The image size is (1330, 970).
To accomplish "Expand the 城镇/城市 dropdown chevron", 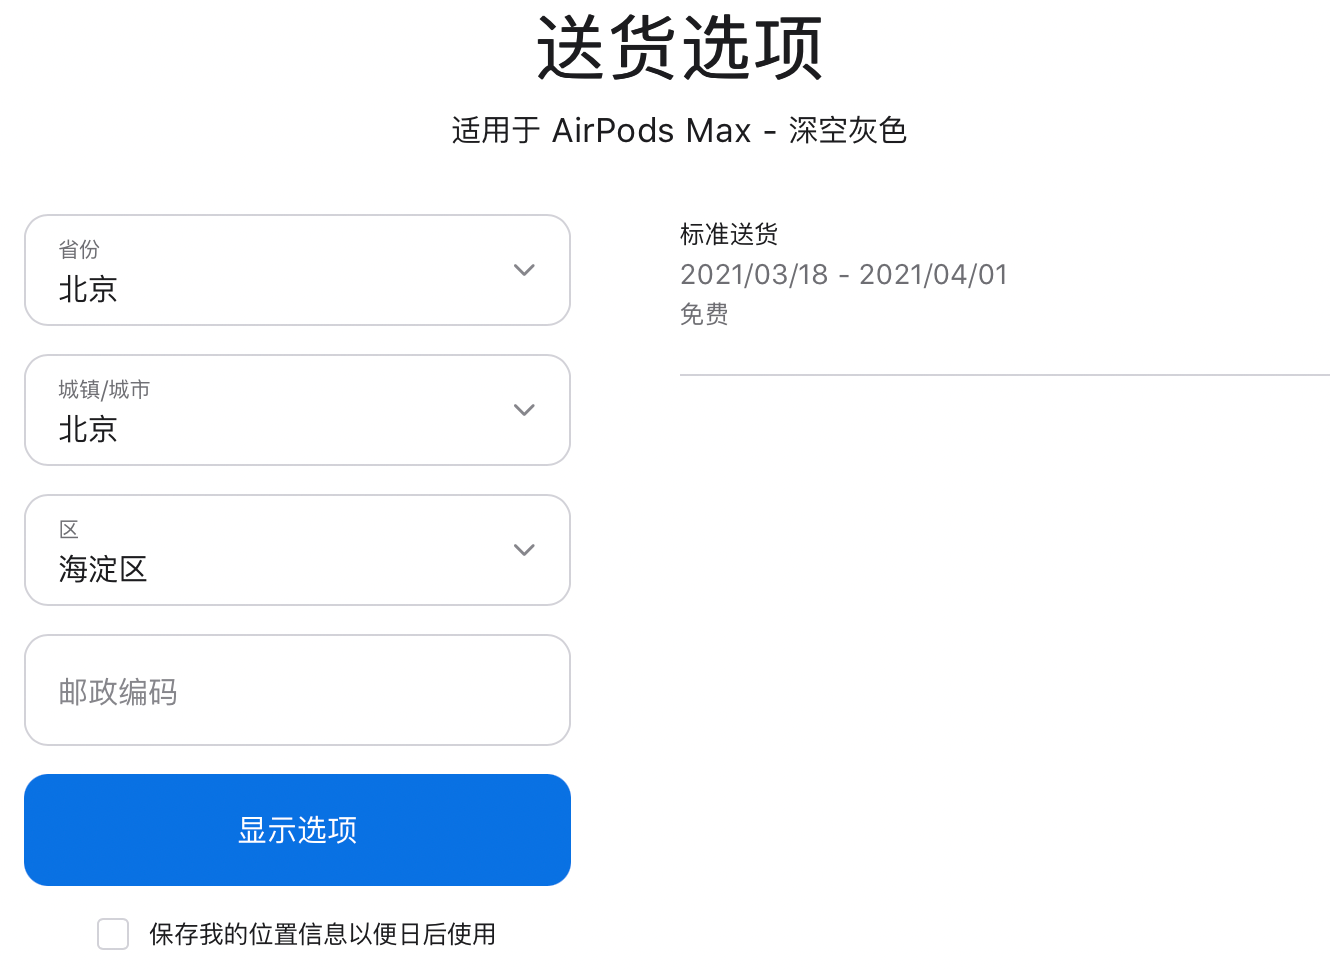I will point(524,410).
